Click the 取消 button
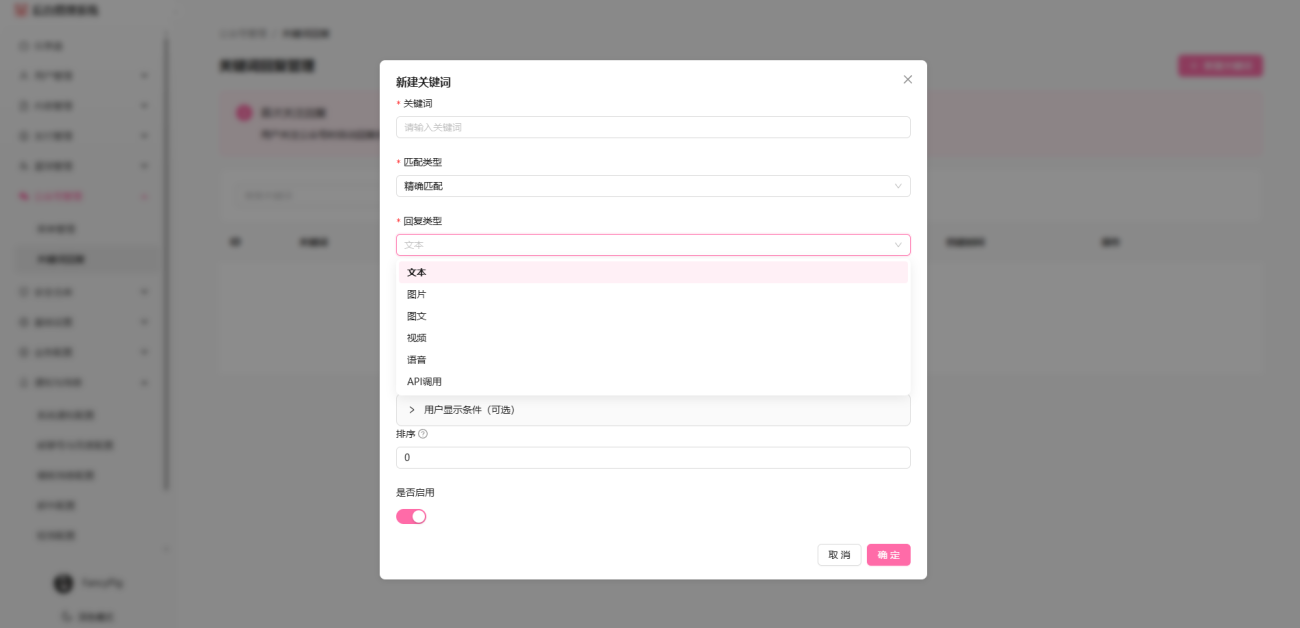 click(839, 555)
